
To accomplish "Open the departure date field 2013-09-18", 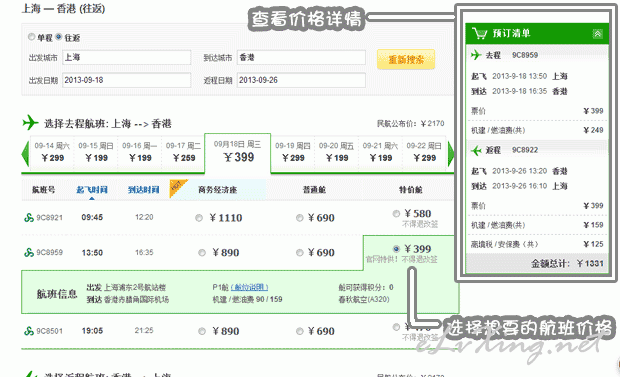I will 127,80.
